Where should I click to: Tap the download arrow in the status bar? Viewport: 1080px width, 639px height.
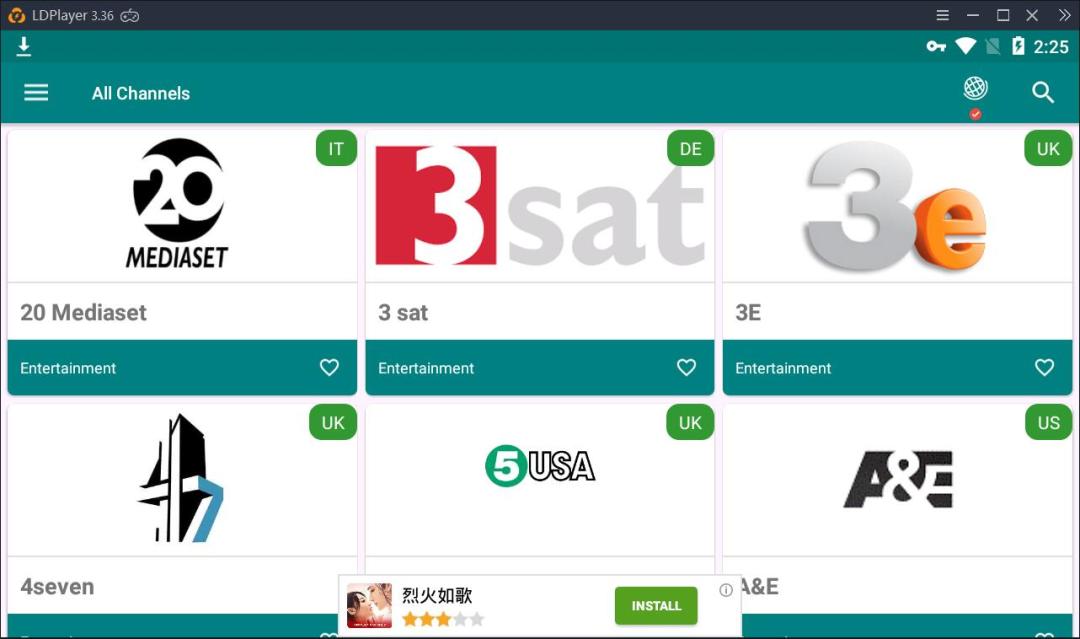[x=23, y=47]
